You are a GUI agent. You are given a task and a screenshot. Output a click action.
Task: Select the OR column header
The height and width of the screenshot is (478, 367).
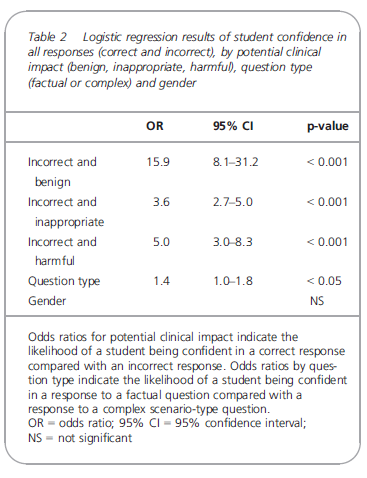155,126
